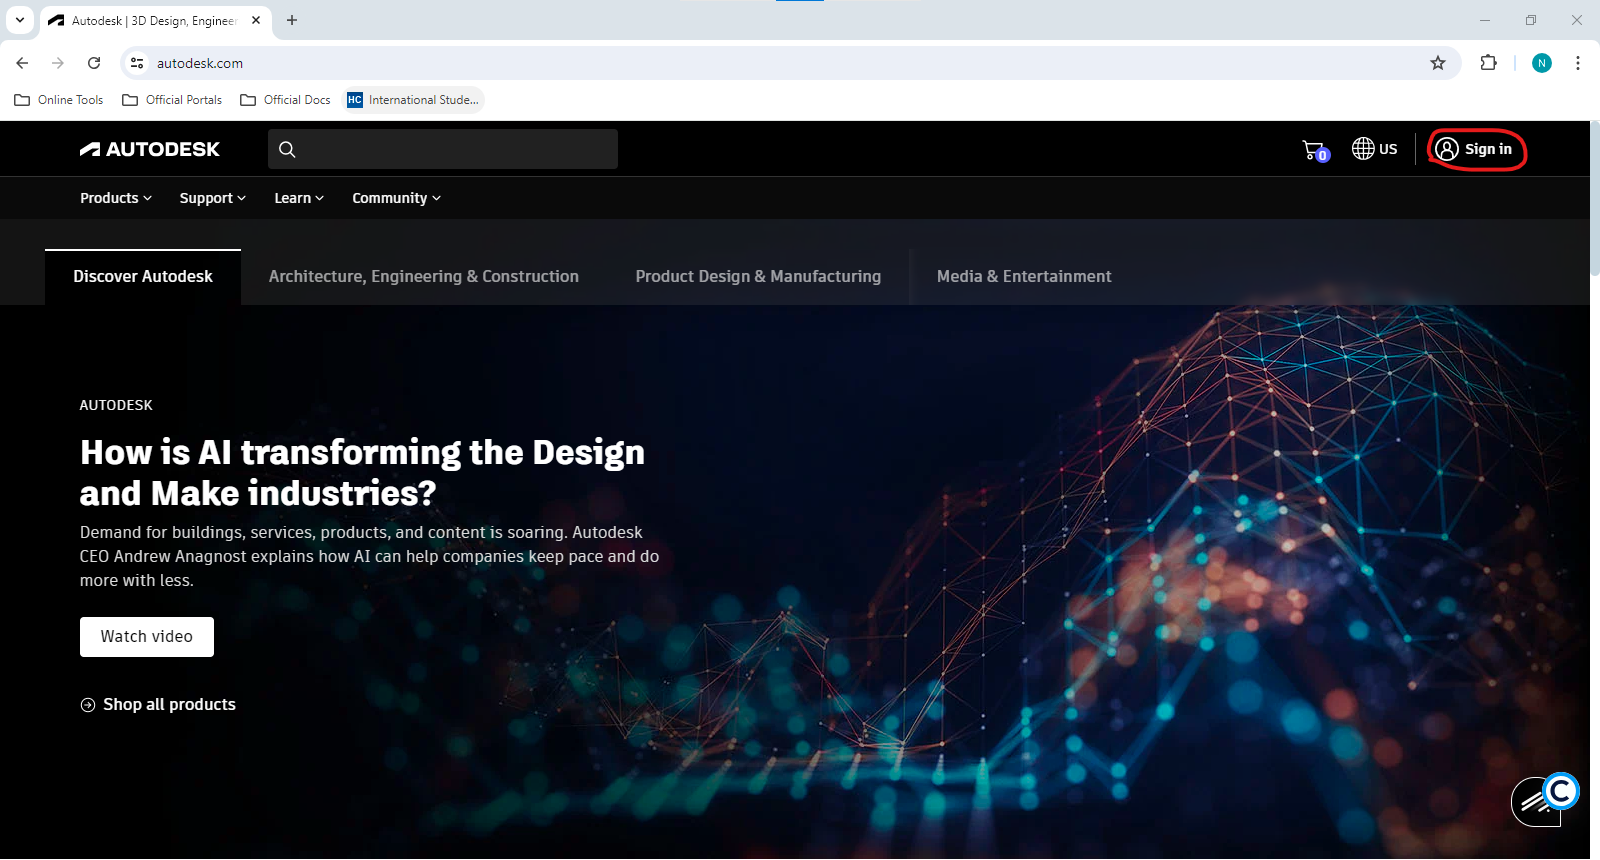Expand the Products menu
The height and width of the screenshot is (860, 1600).
(116, 198)
